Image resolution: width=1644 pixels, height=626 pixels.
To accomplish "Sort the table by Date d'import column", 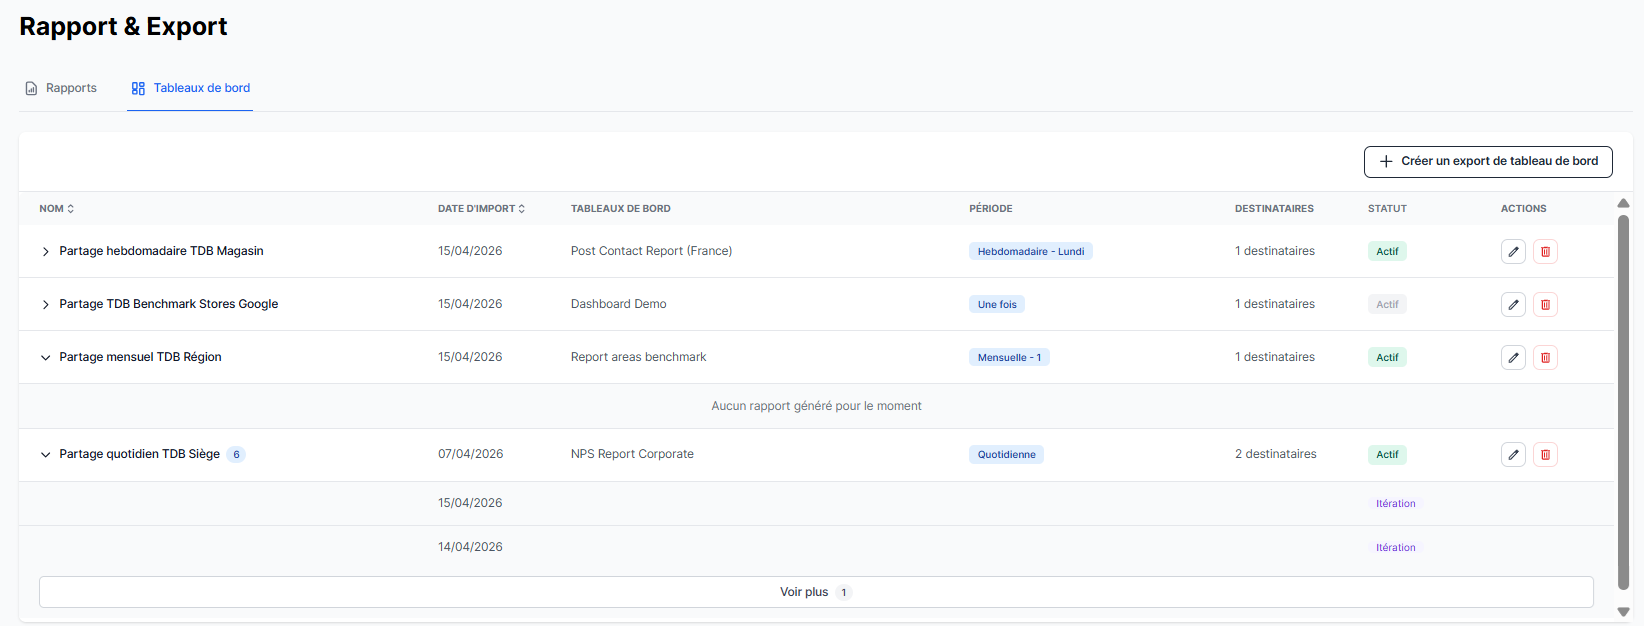I will click(481, 209).
